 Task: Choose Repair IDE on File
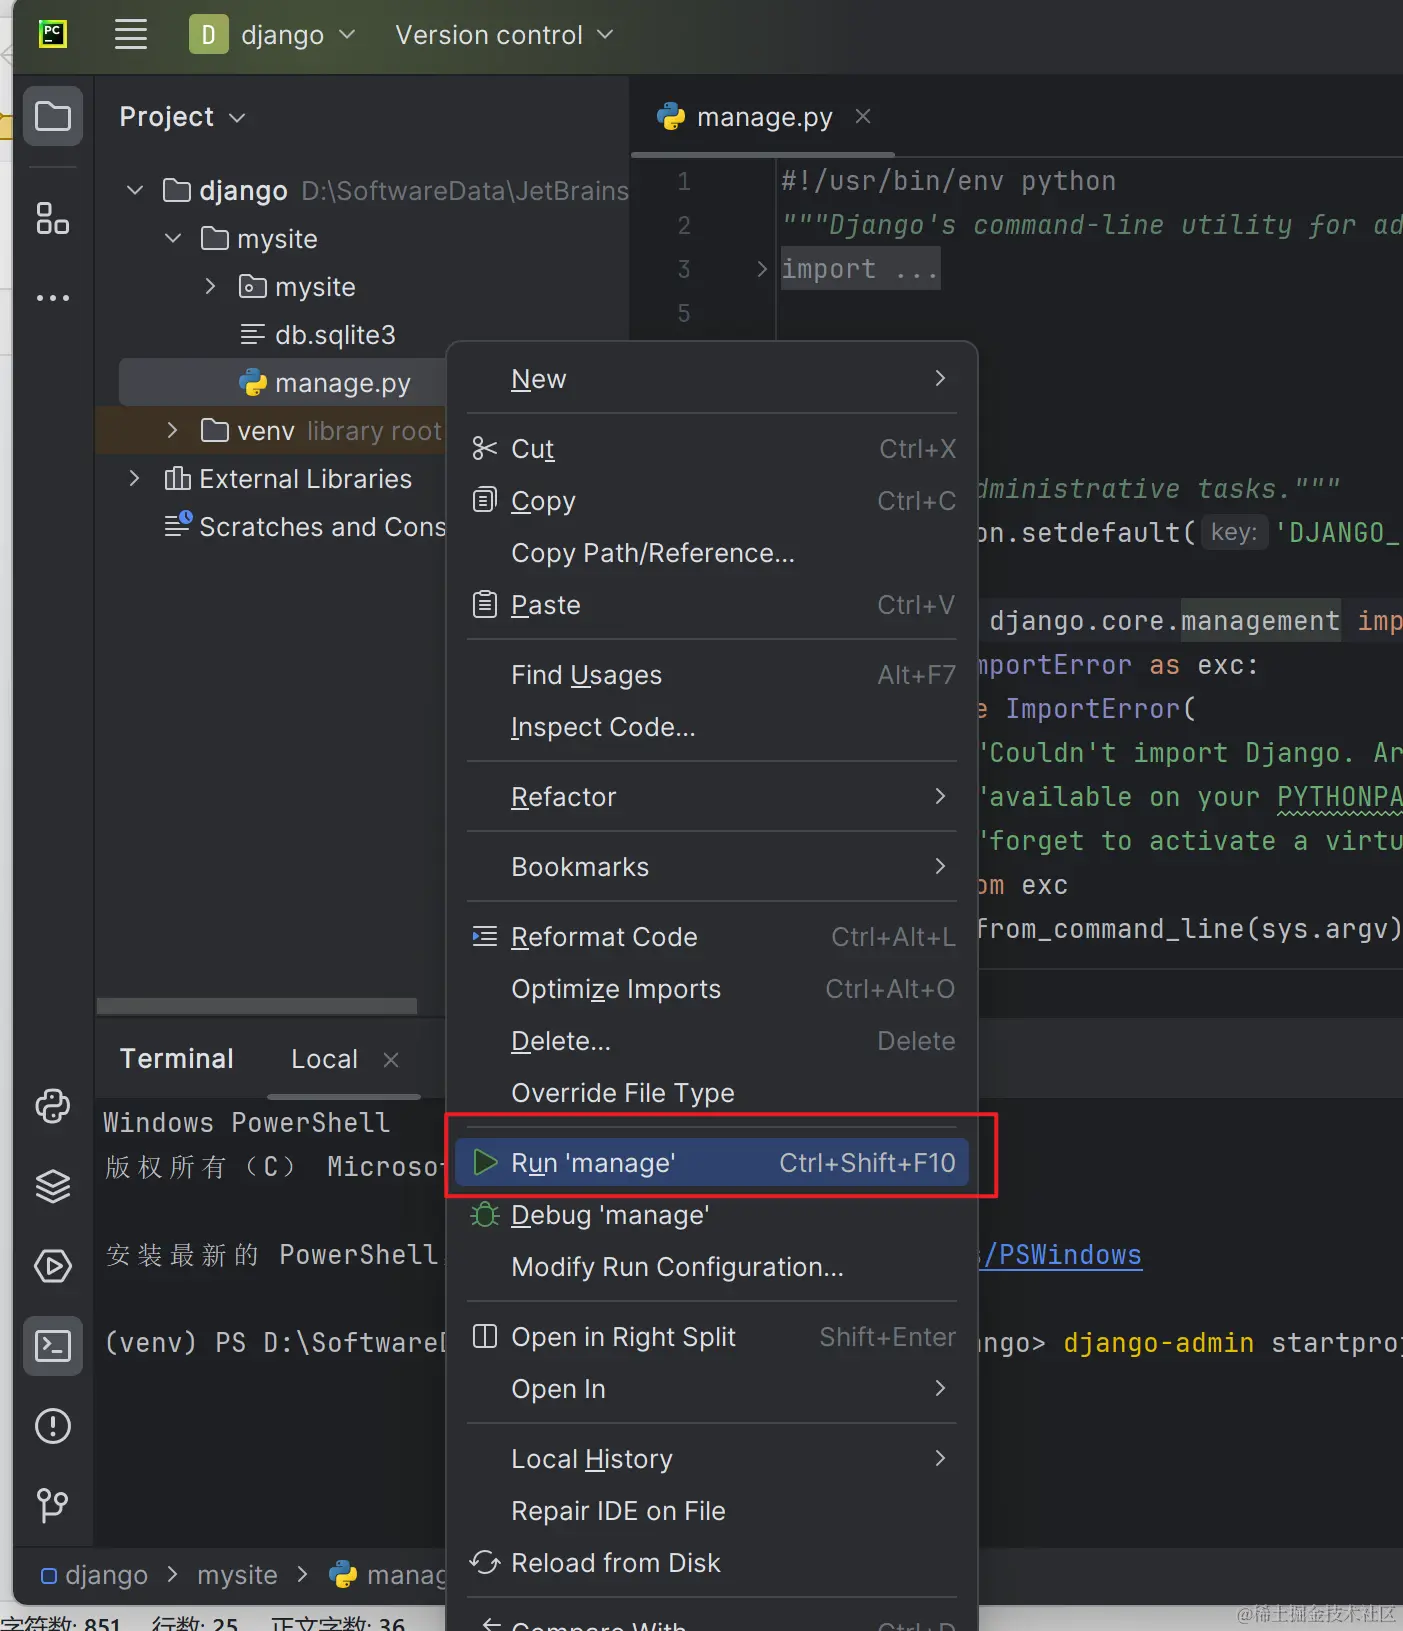point(712,1511)
